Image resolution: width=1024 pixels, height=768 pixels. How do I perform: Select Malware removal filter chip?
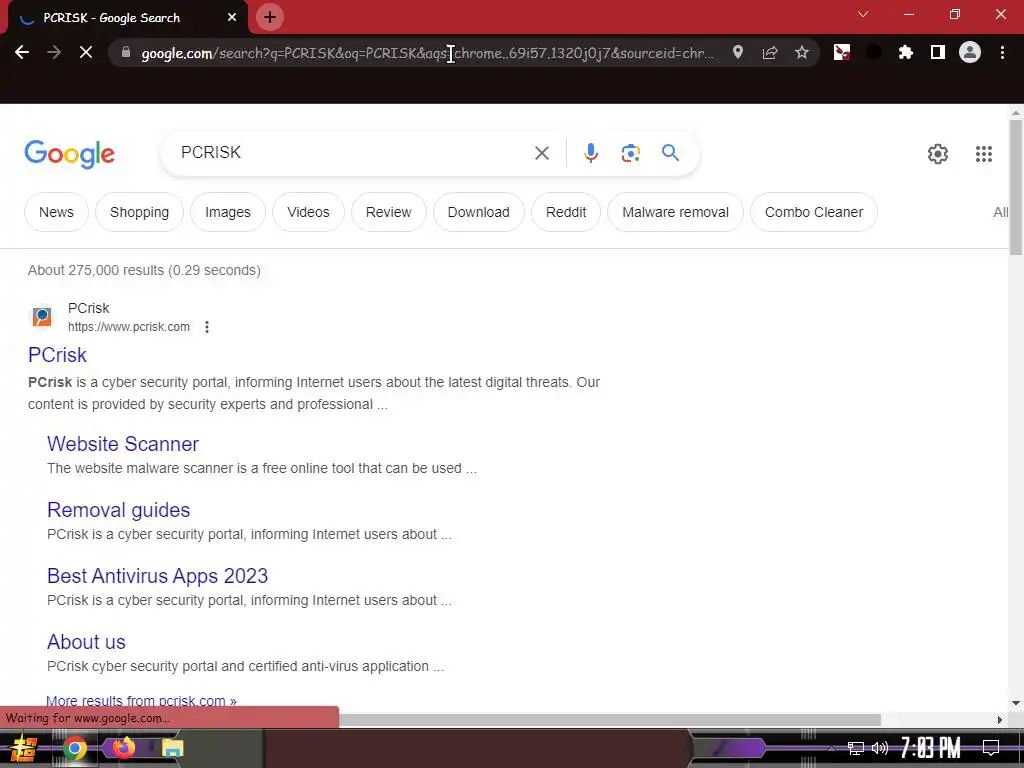coord(675,212)
